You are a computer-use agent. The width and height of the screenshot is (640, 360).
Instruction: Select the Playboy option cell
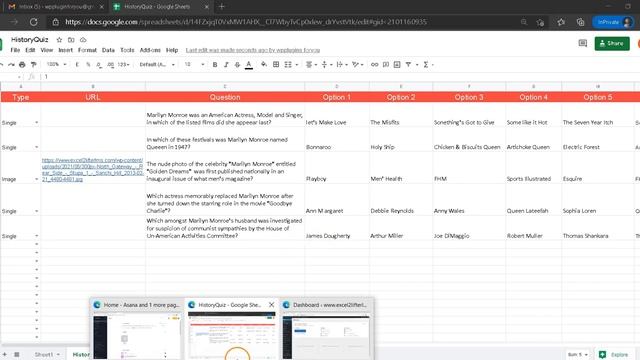(x=337, y=168)
